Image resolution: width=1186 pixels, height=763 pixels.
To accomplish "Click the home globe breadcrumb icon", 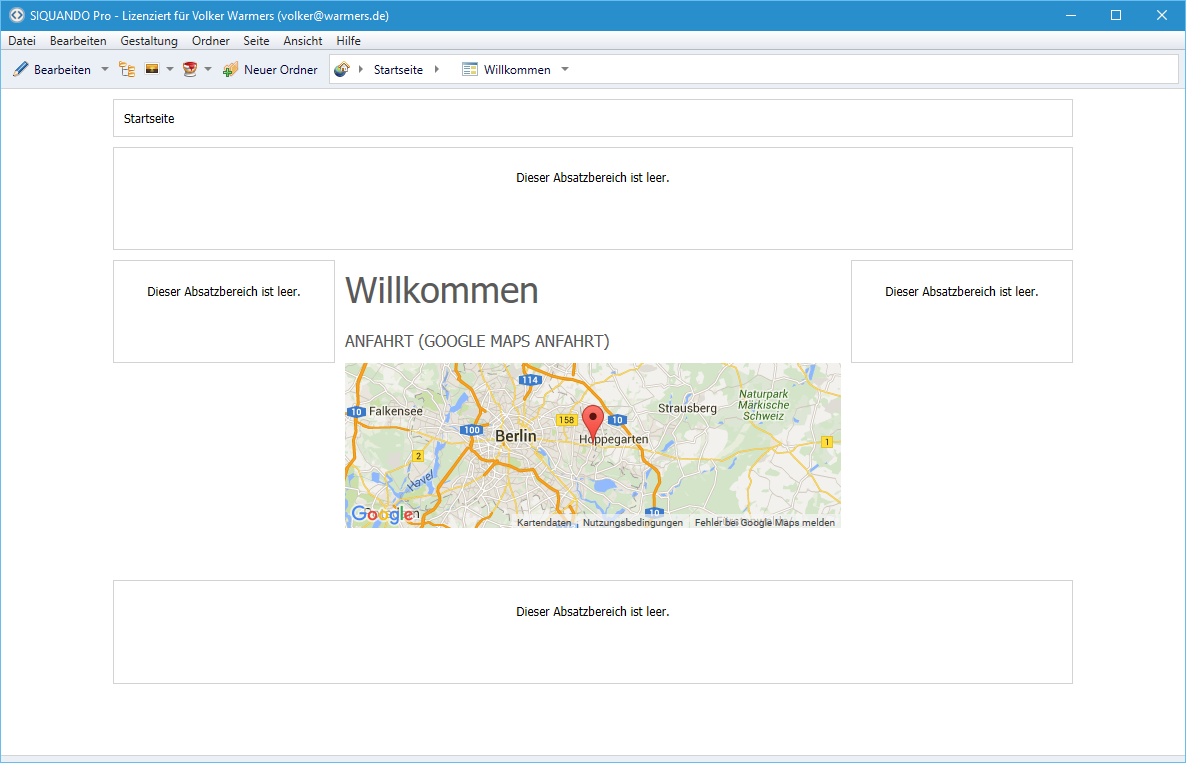I will [x=342, y=70].
